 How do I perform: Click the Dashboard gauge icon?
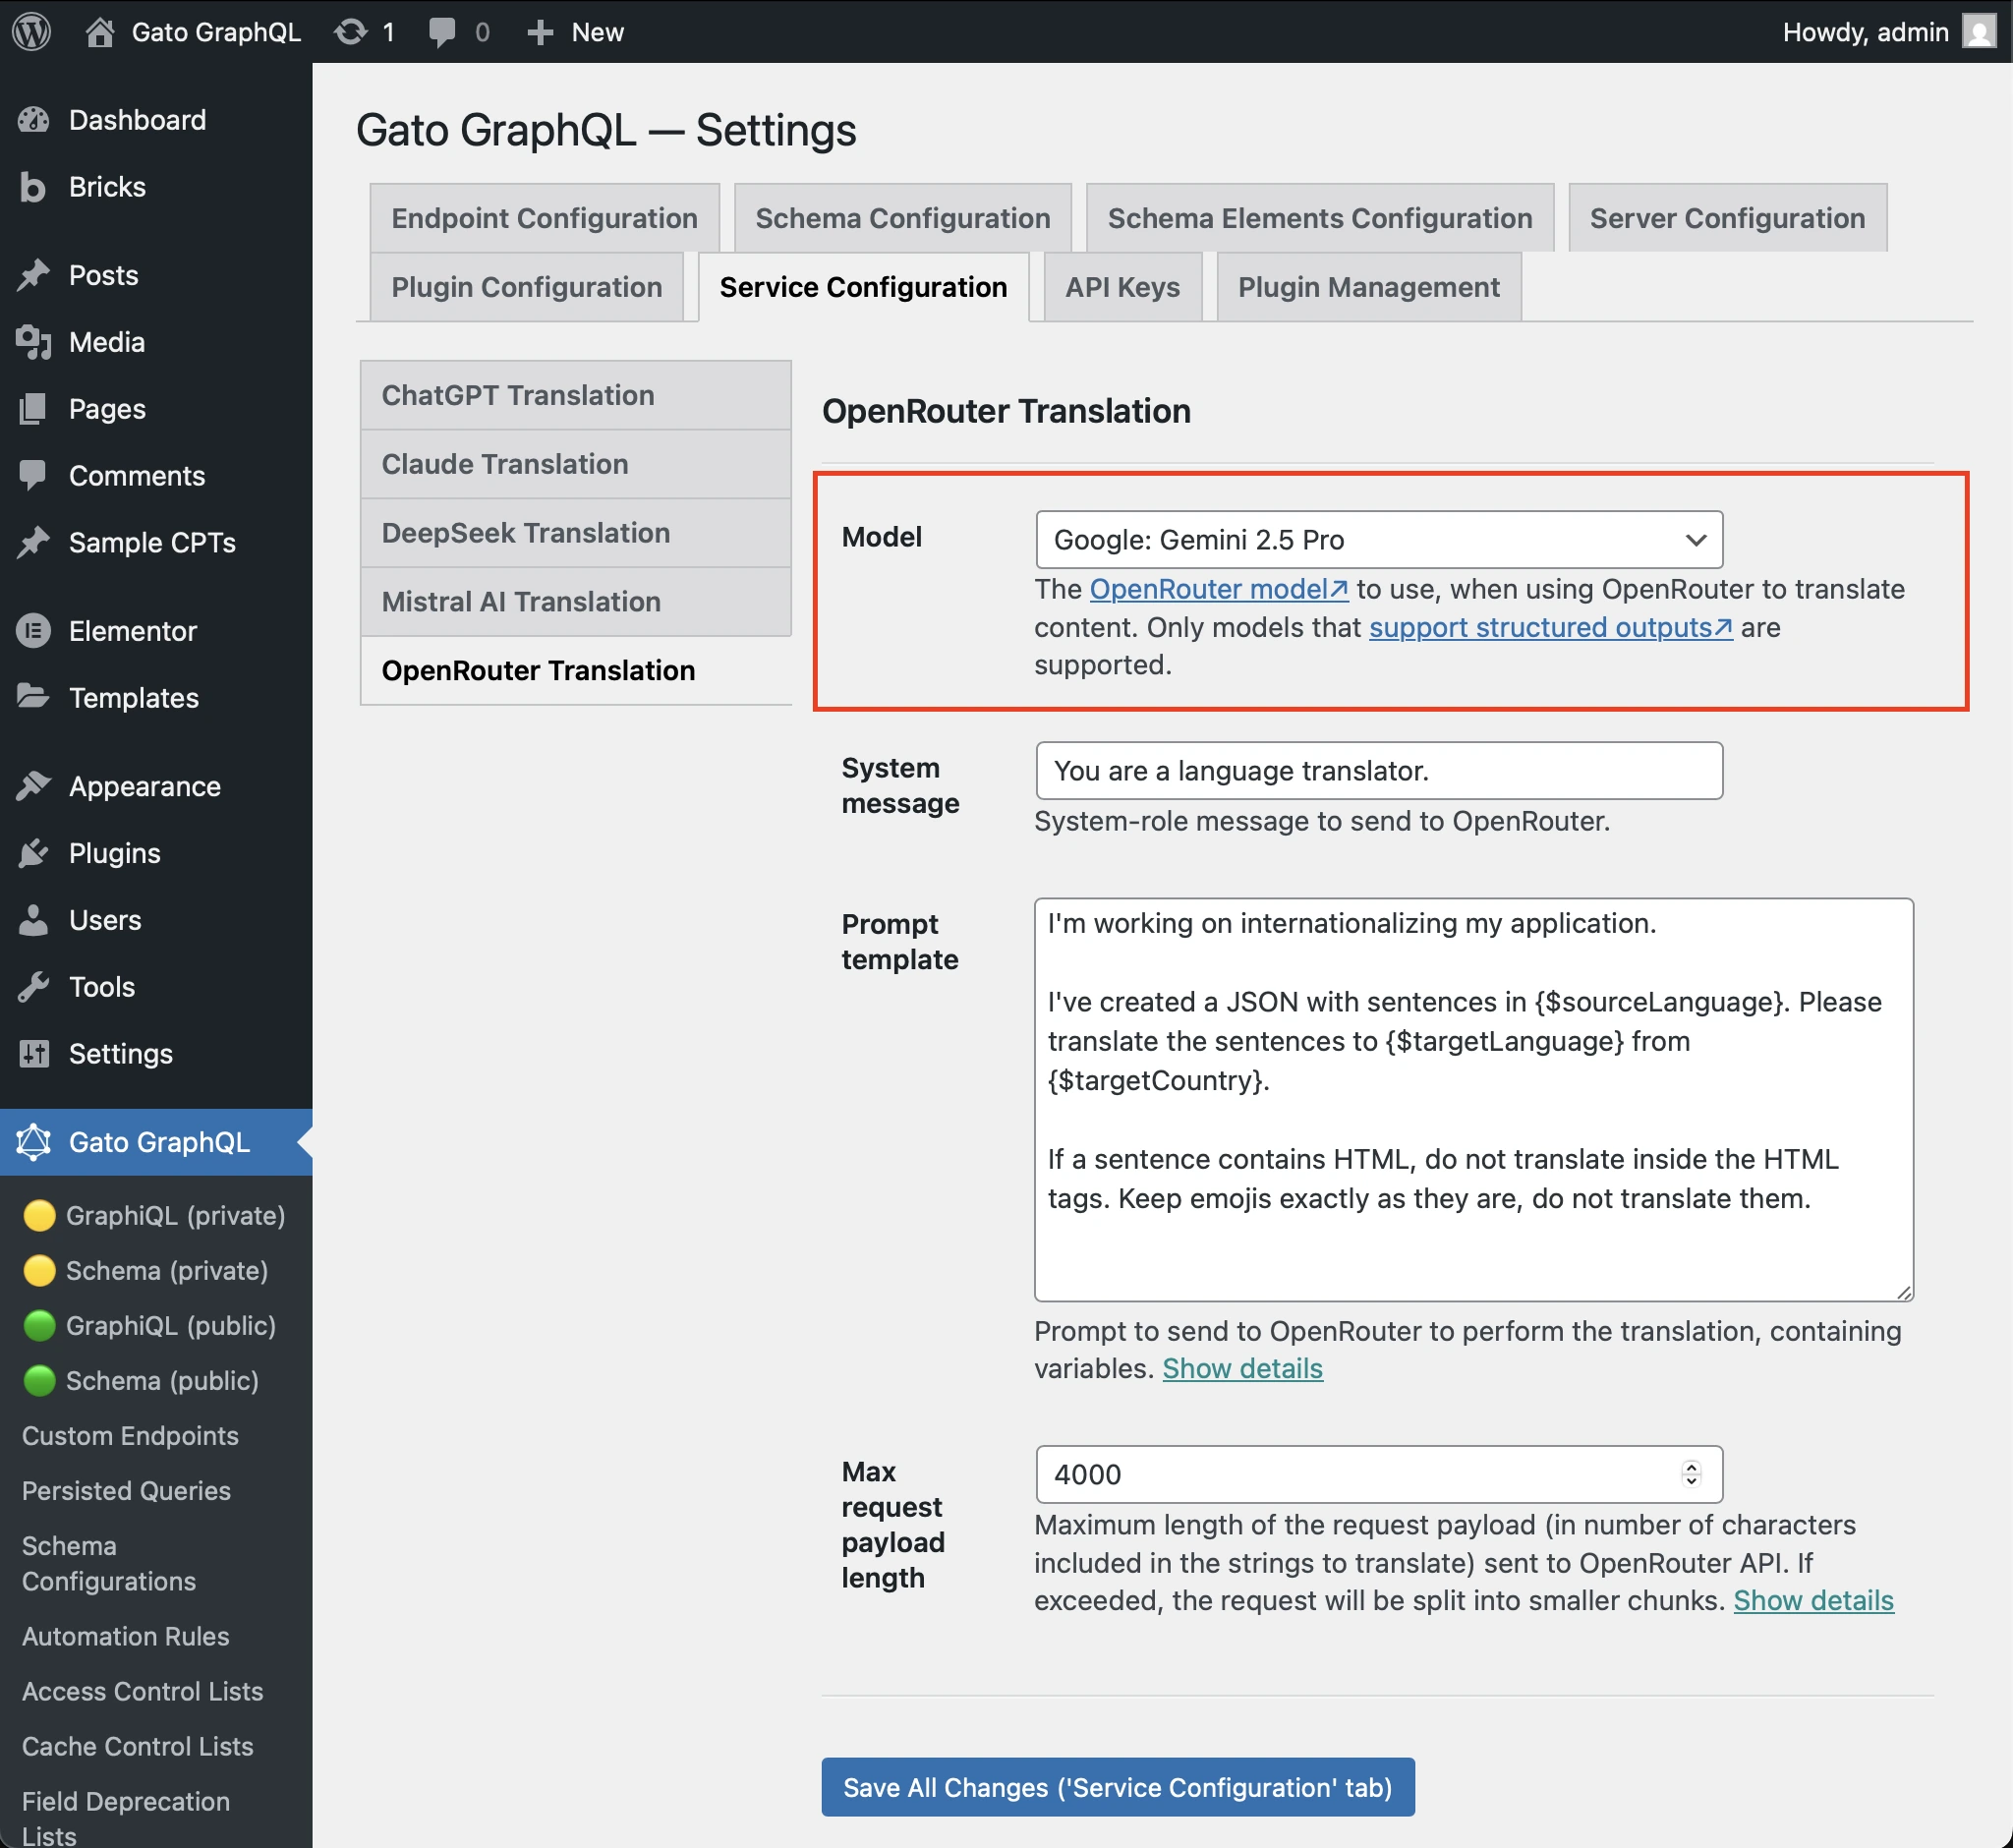(34, 120)
